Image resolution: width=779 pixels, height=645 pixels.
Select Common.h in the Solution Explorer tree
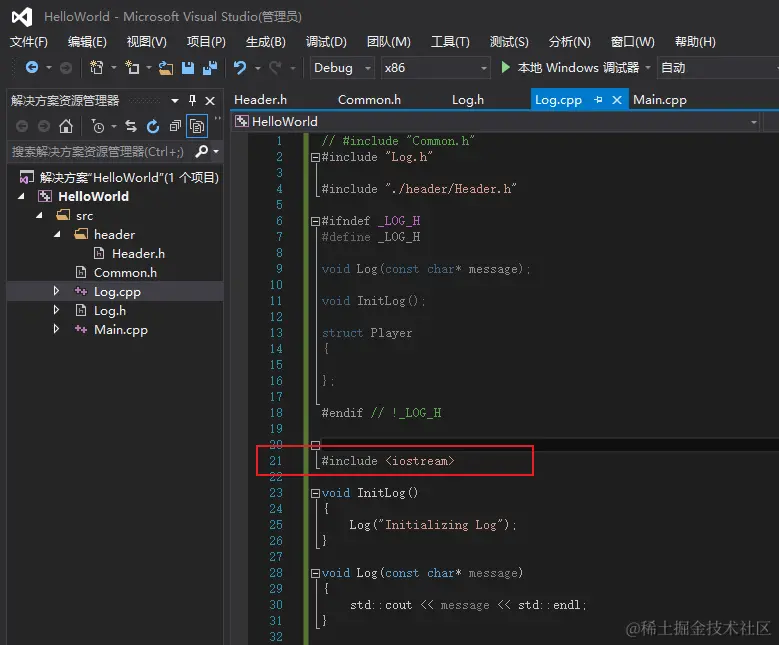pyautogui.click(x=125, y=272)
